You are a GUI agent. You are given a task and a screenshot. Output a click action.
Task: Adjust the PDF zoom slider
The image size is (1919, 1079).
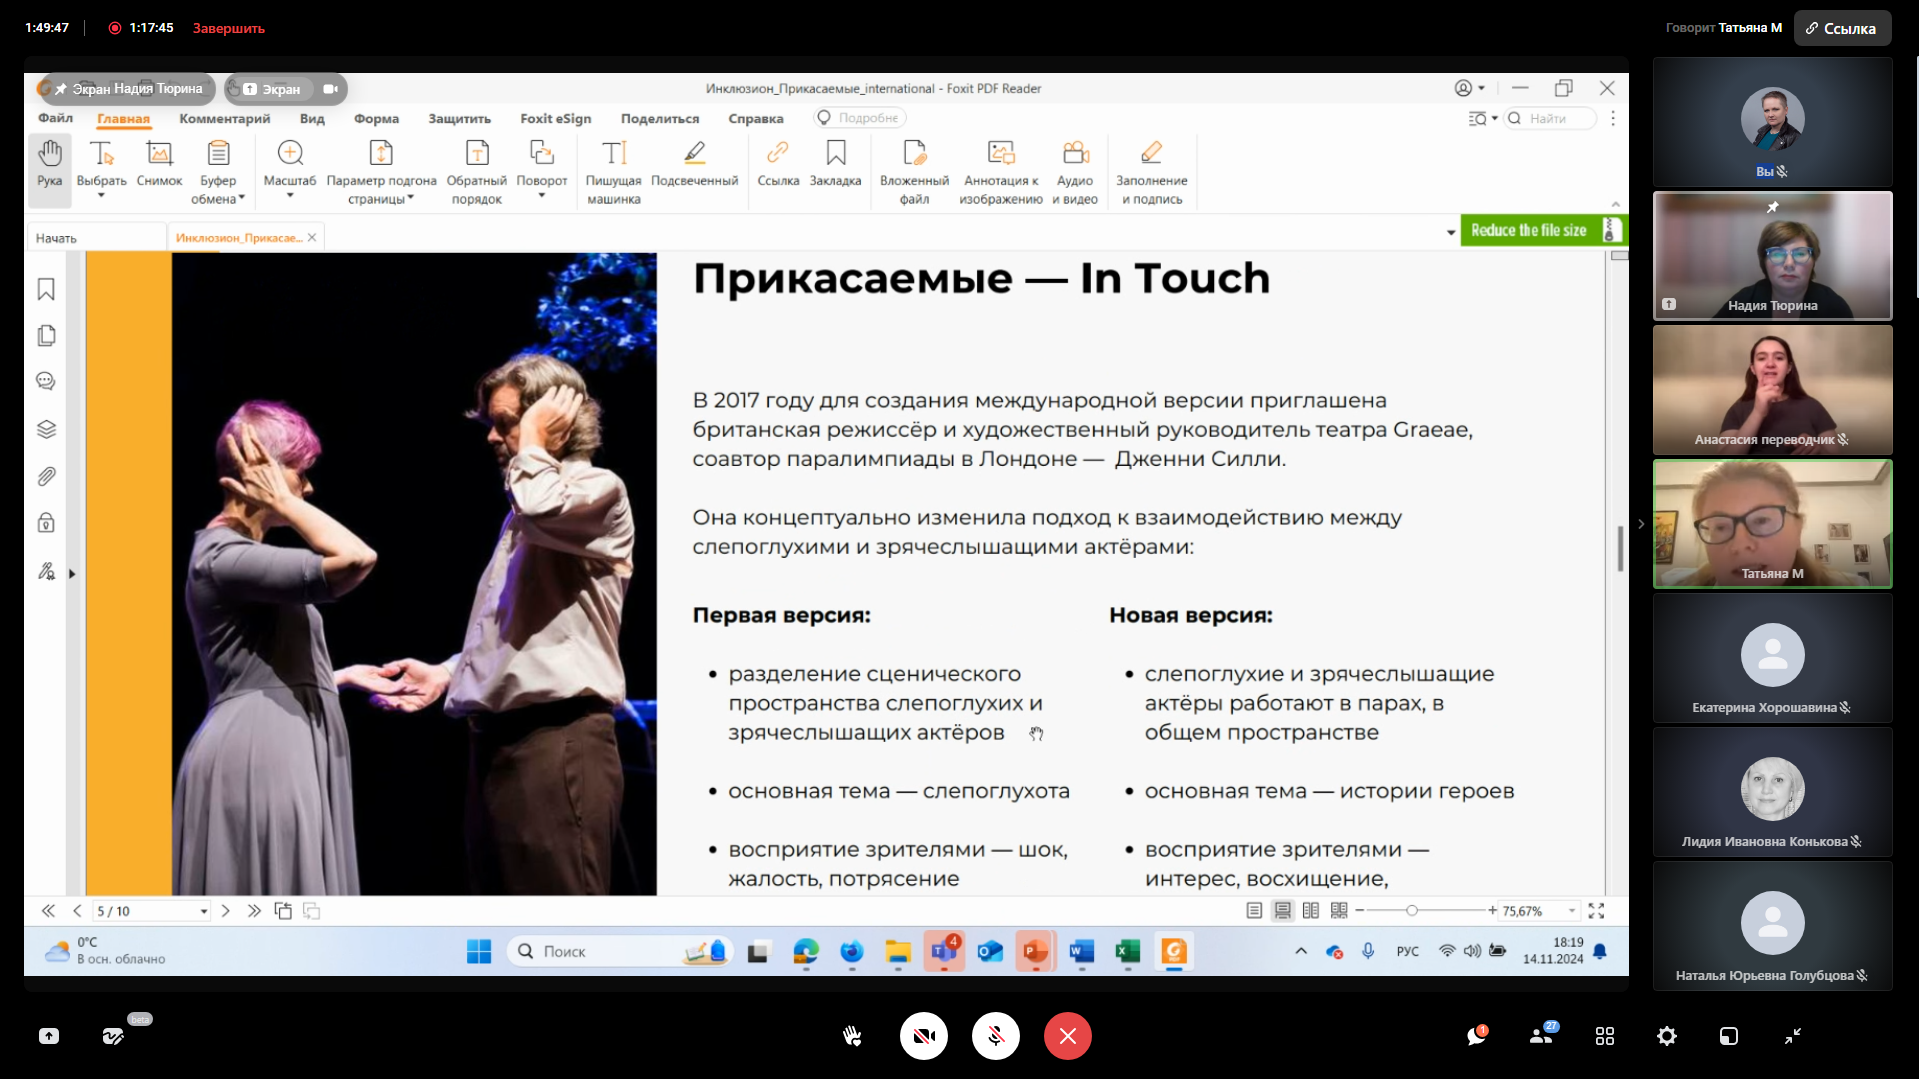pos(1411,911)
